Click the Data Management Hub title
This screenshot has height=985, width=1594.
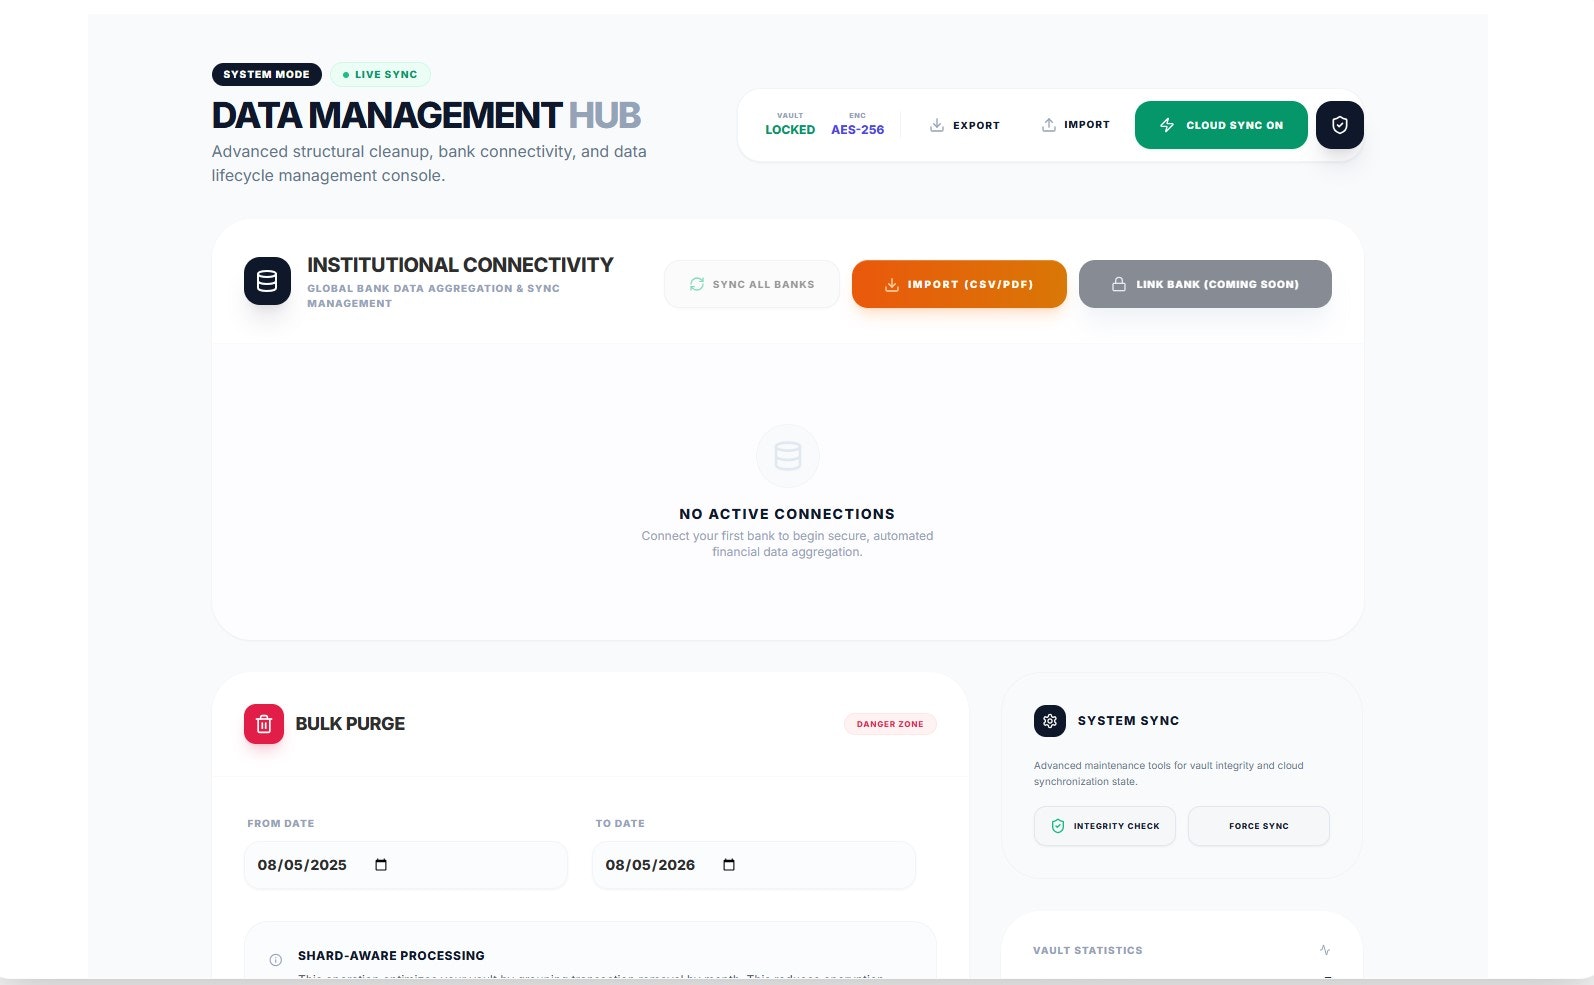tap(426, 116)
